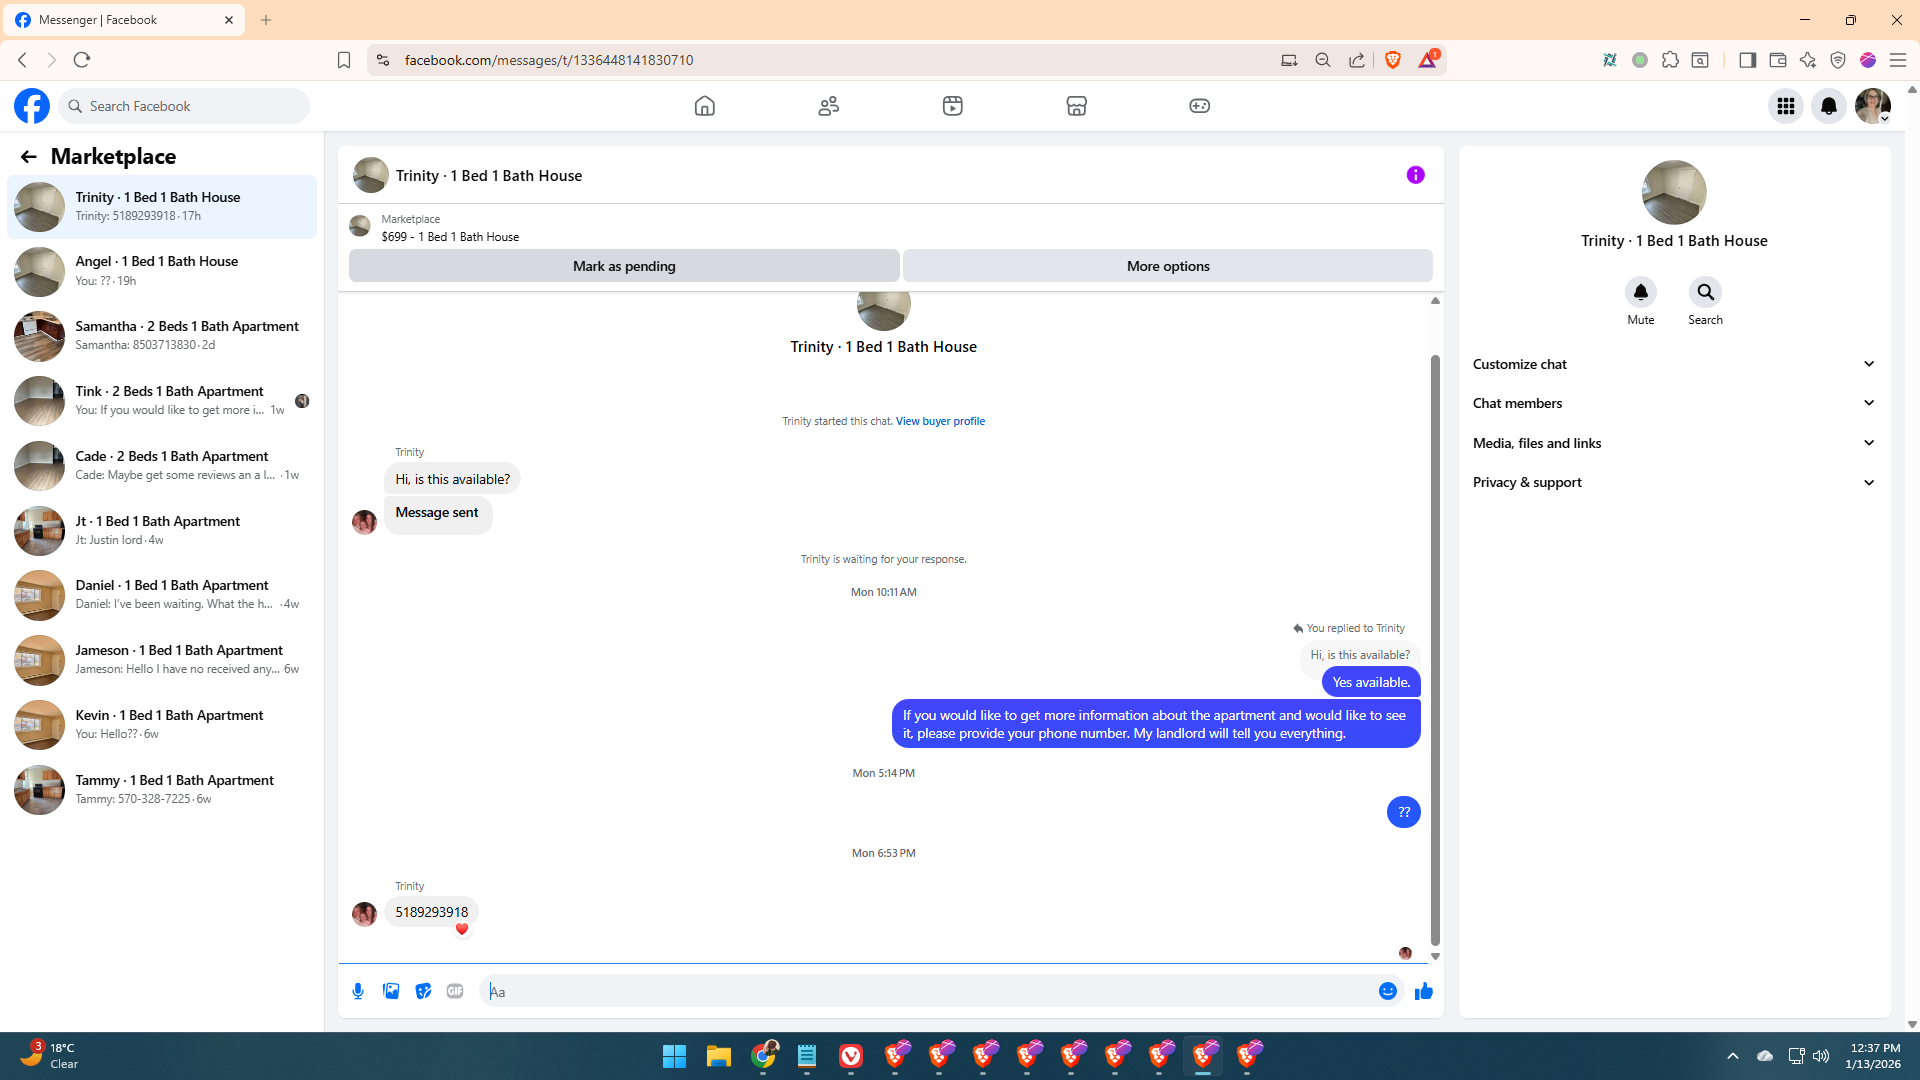Open the View buyer profile link
The width and height of the screenshot is (1920, 1080).
940,421
